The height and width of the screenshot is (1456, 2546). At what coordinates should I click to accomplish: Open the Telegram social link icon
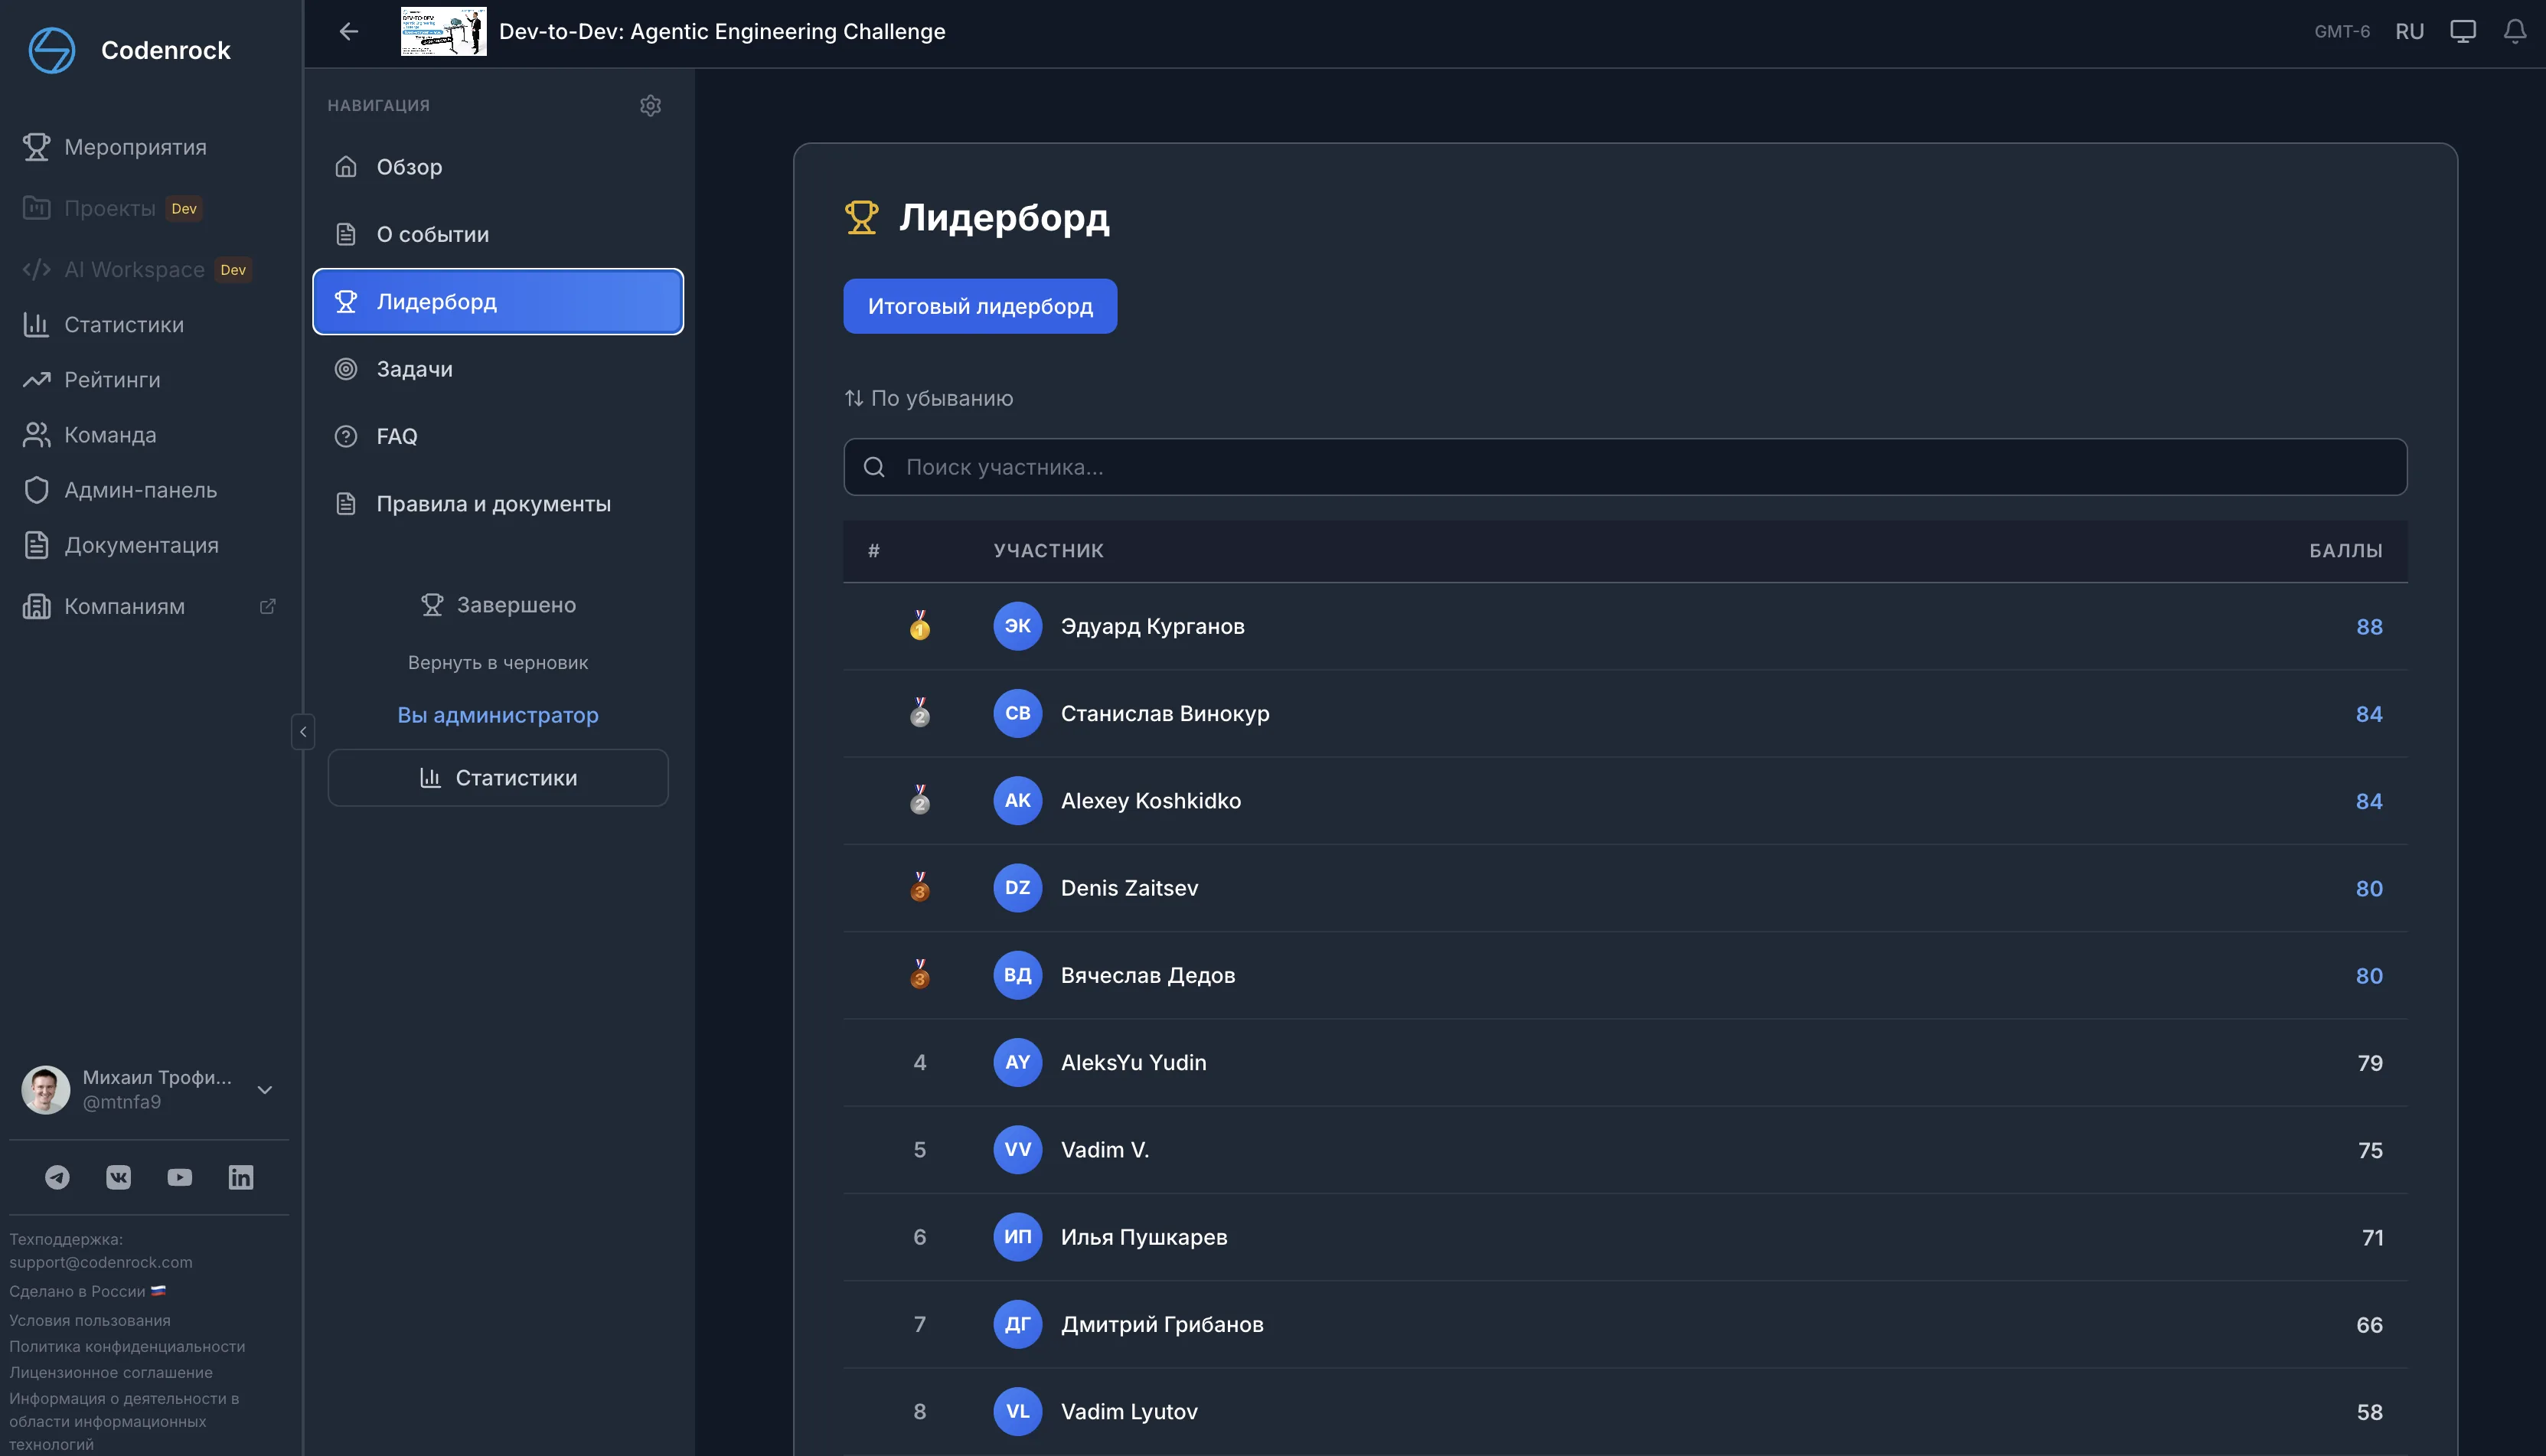pos(57,1177)
